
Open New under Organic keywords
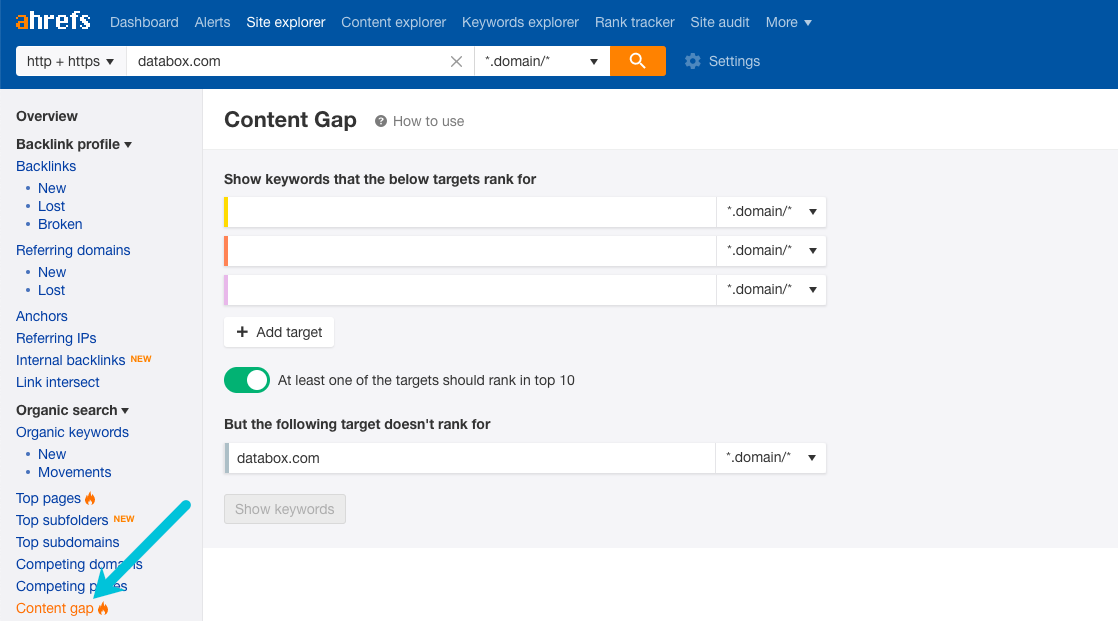coord(52,454)
